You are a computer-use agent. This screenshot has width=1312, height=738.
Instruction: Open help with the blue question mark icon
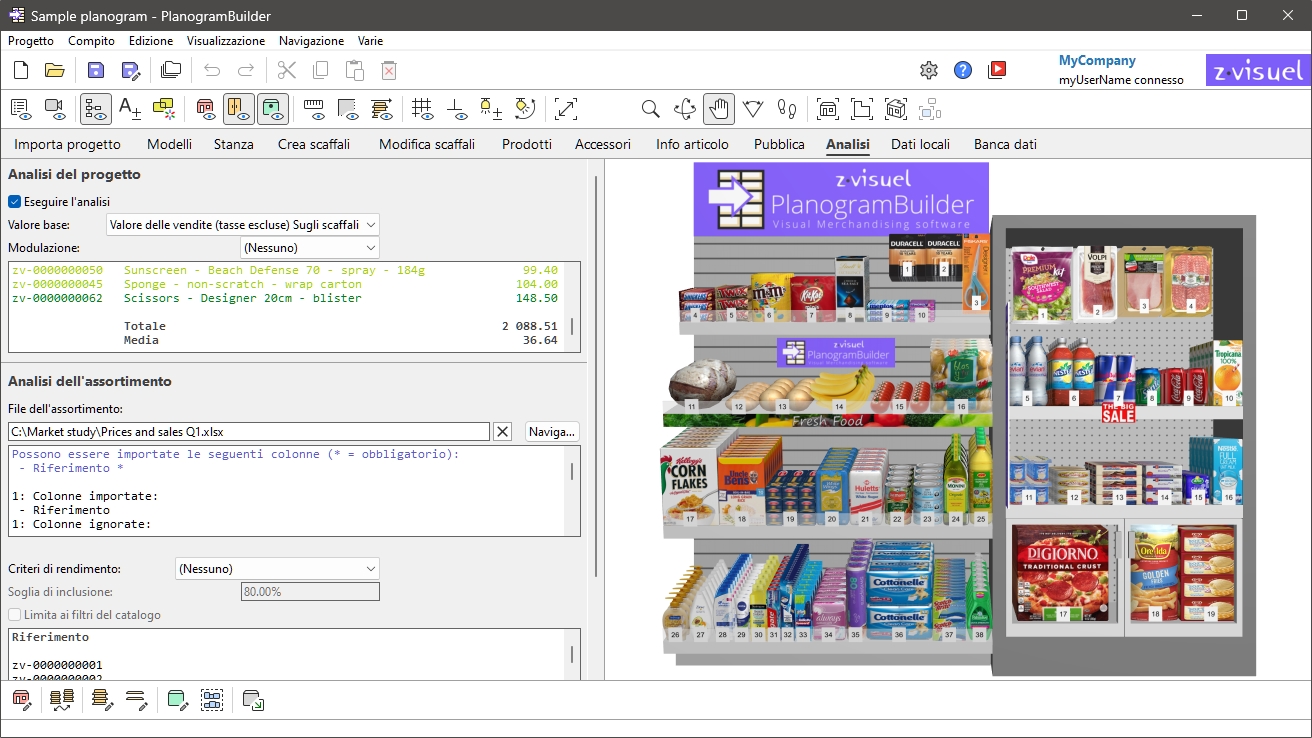pyautogui.click(x=963, y=70)
